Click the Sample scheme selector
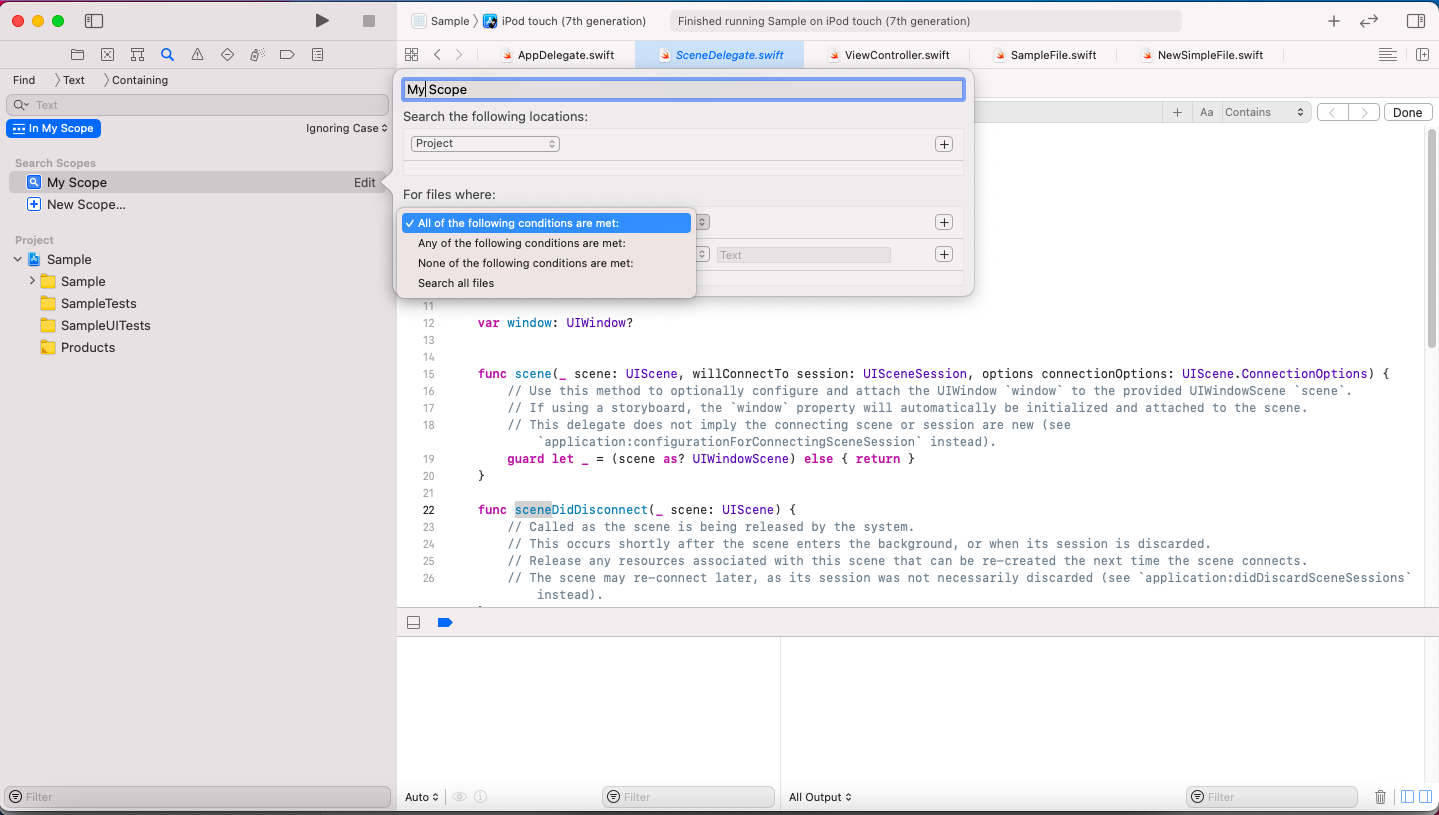This screenshot has height=815, width=1439. (441, 21)
